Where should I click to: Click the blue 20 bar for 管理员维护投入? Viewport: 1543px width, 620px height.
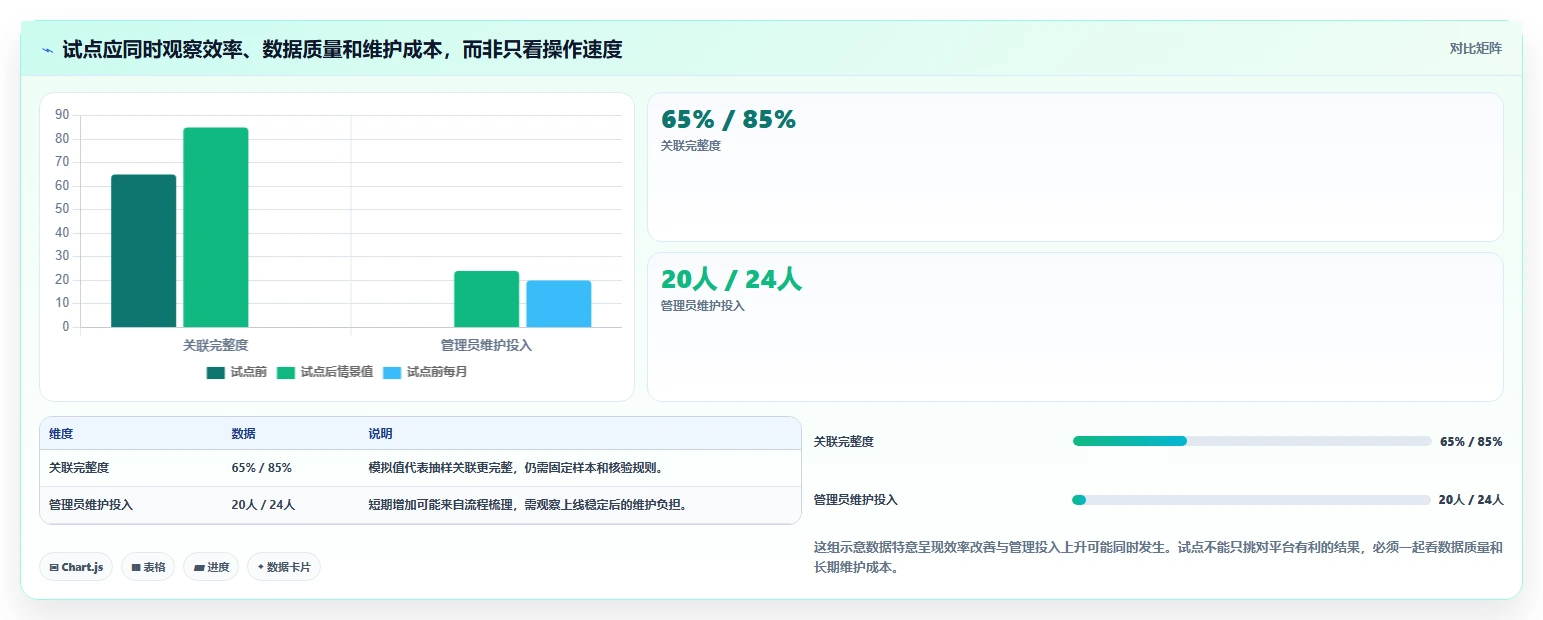[559, 304]
